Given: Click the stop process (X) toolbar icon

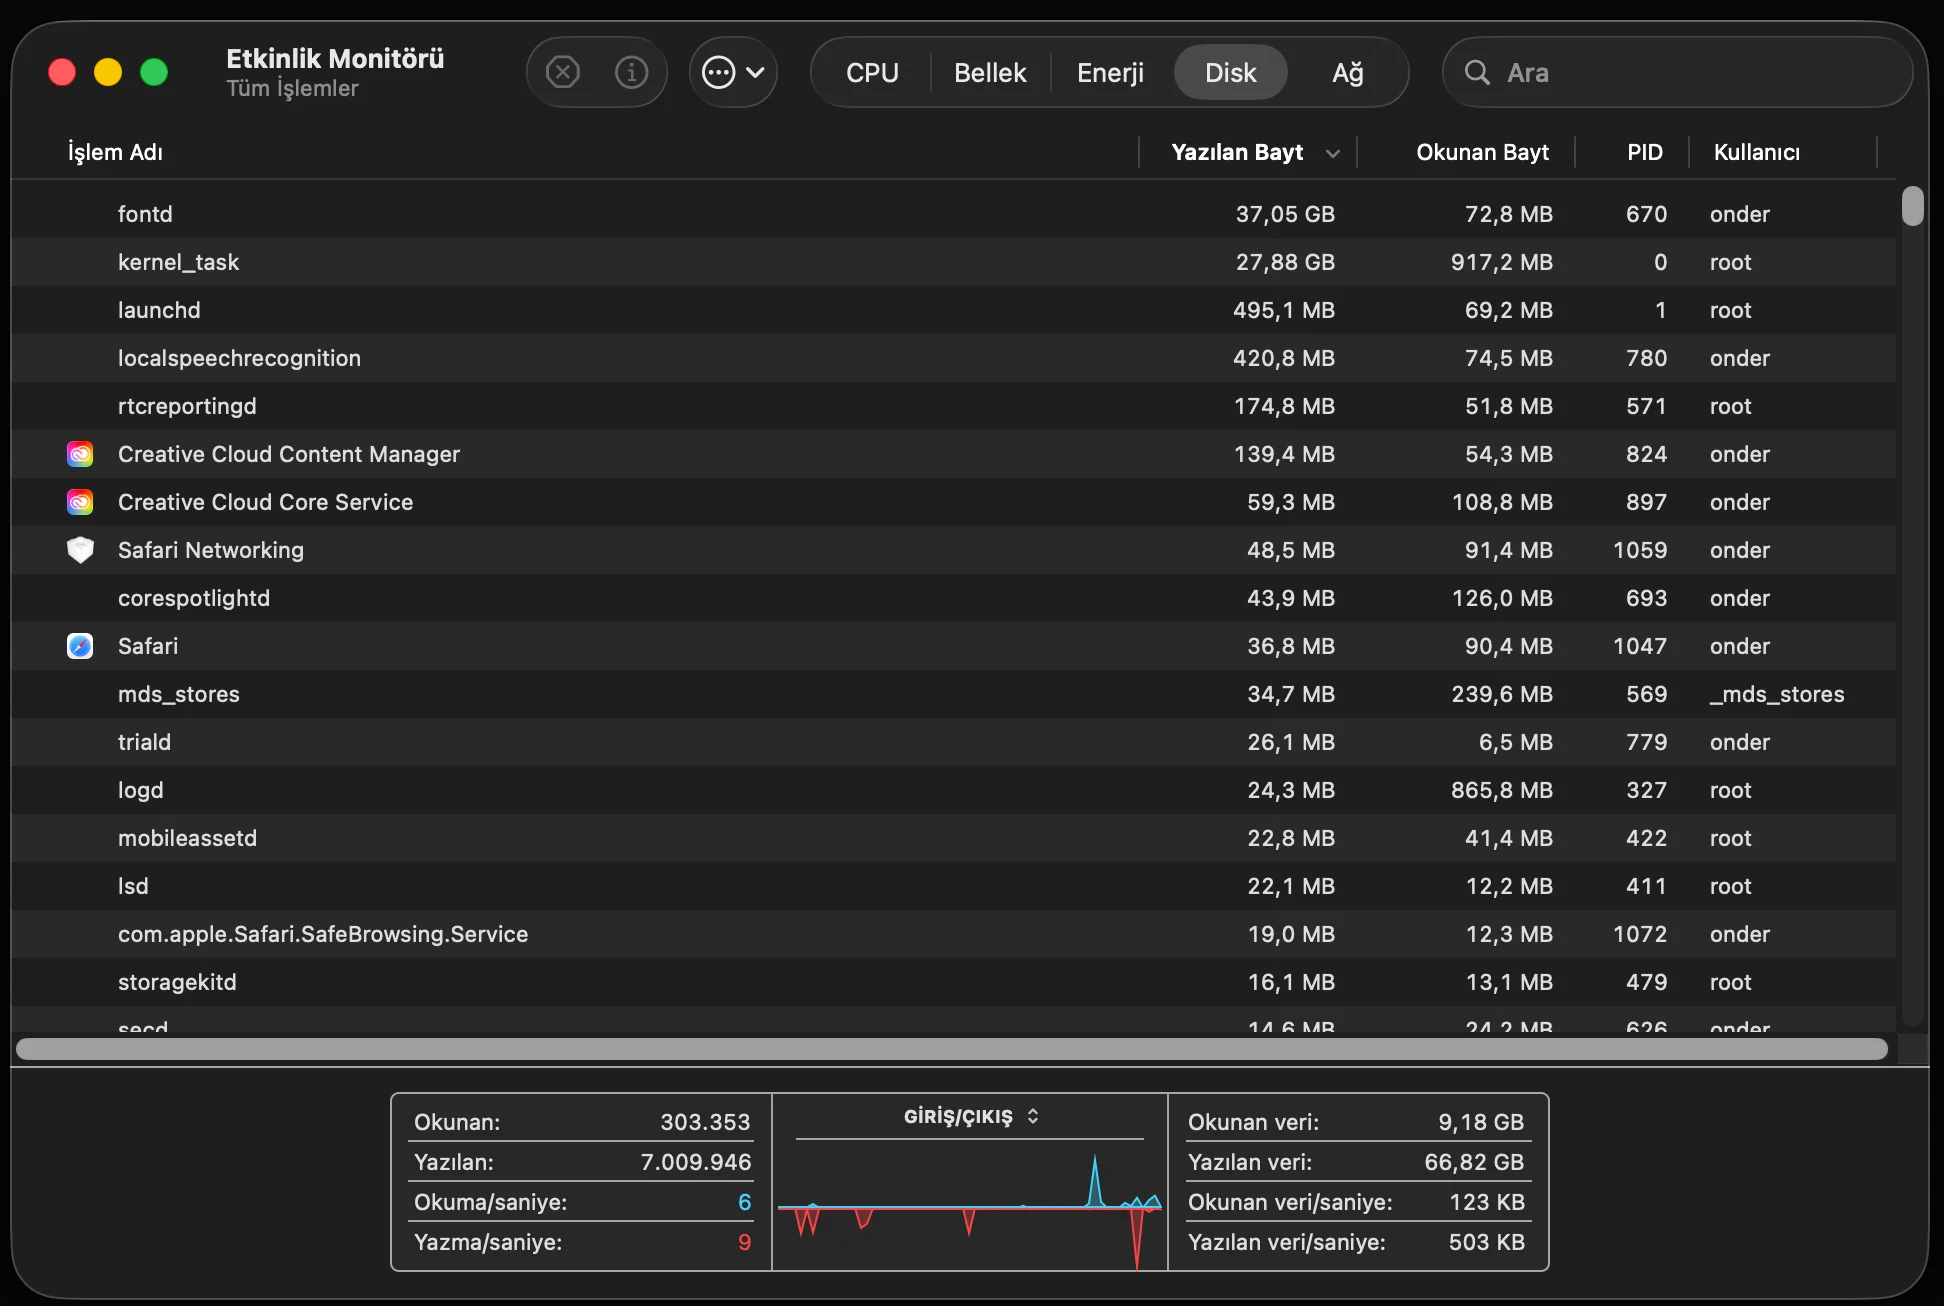Looking at the screenshot, I should (563, 72).
